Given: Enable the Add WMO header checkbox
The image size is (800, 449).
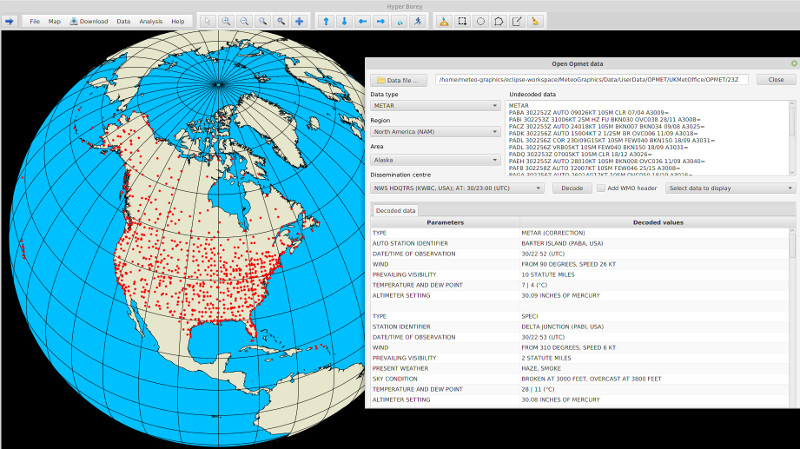Looking at the screenshot, I should [x=601, y=188].
